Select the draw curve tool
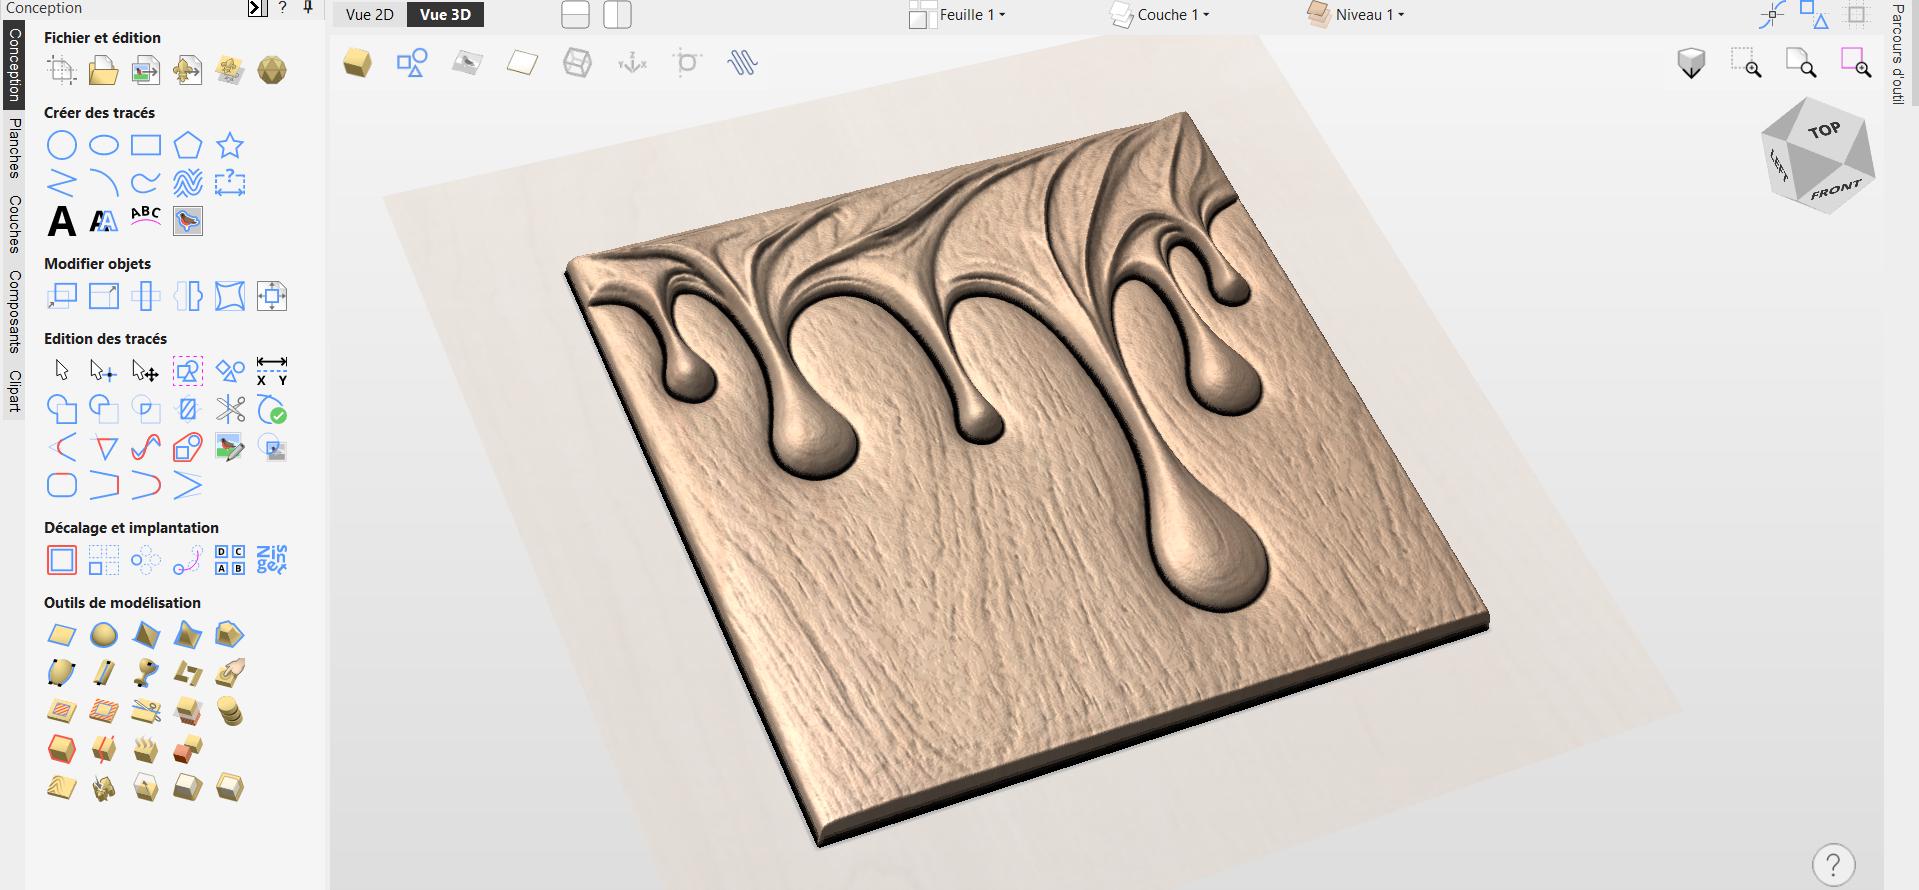The width and height of the screenshot is (1919, 890). pyautogui.click(x=146, y=183)
